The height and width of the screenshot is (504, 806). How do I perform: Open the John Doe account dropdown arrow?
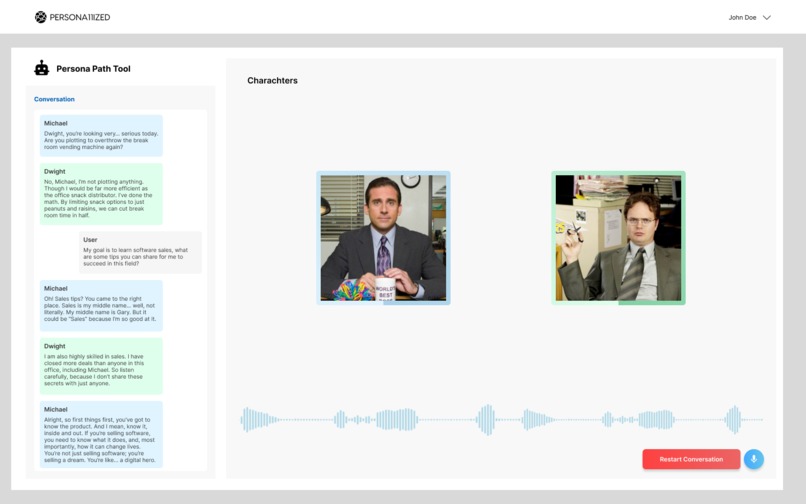pos(766,17)
